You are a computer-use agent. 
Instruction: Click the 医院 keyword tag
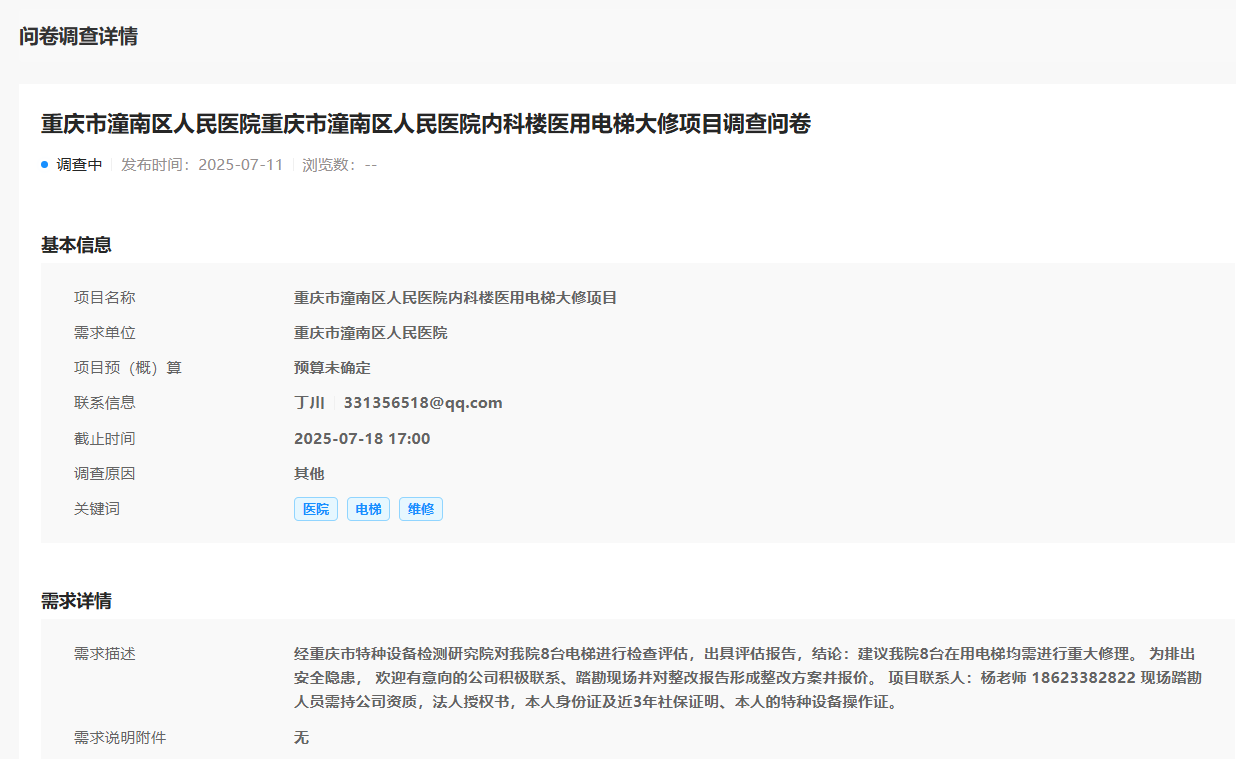[x=316, y=509]
